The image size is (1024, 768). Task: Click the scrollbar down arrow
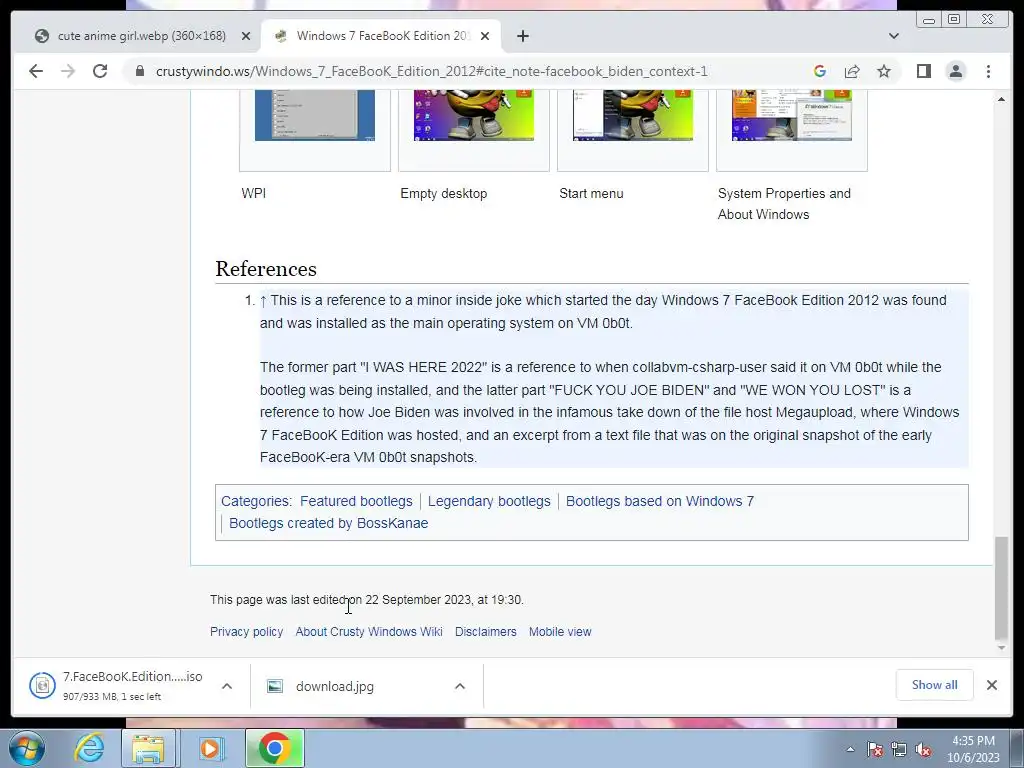click(x=1001, y=648)
